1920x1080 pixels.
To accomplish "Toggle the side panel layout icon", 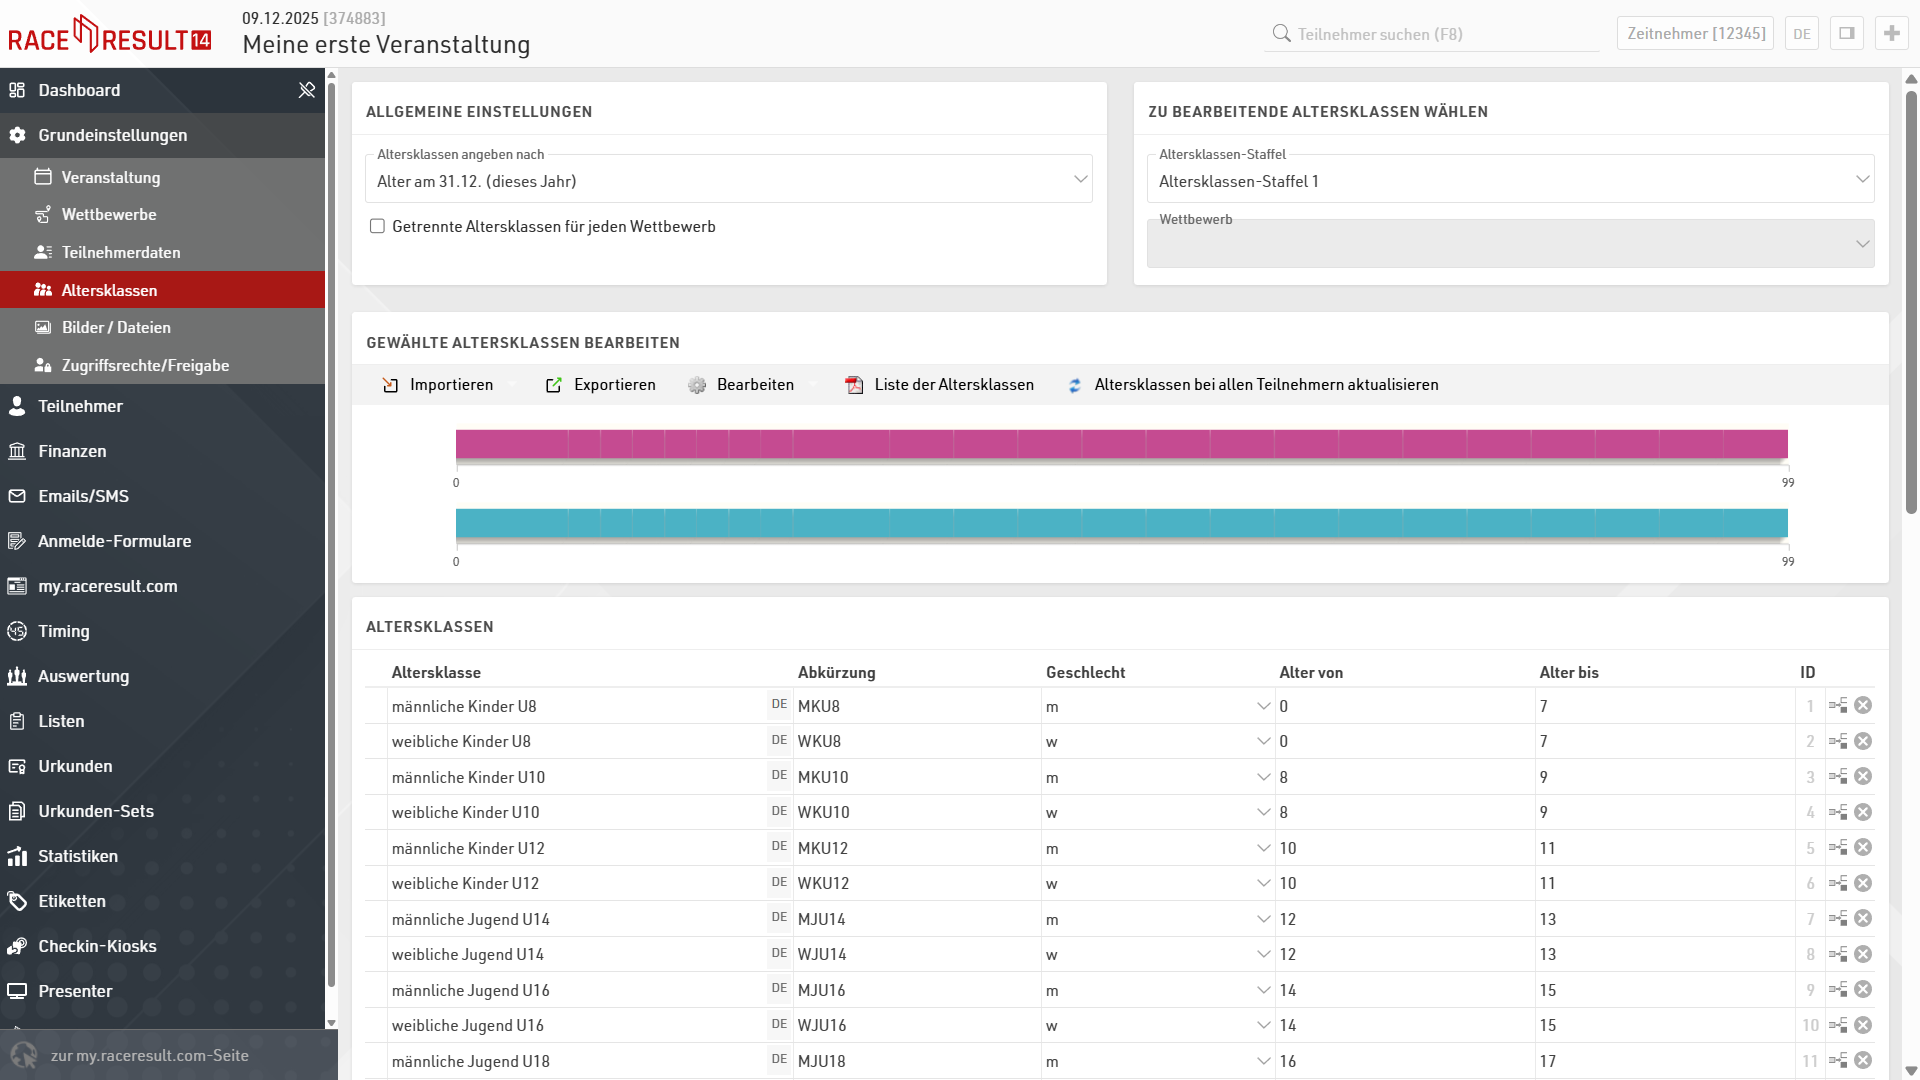I will click(1846, 33).
